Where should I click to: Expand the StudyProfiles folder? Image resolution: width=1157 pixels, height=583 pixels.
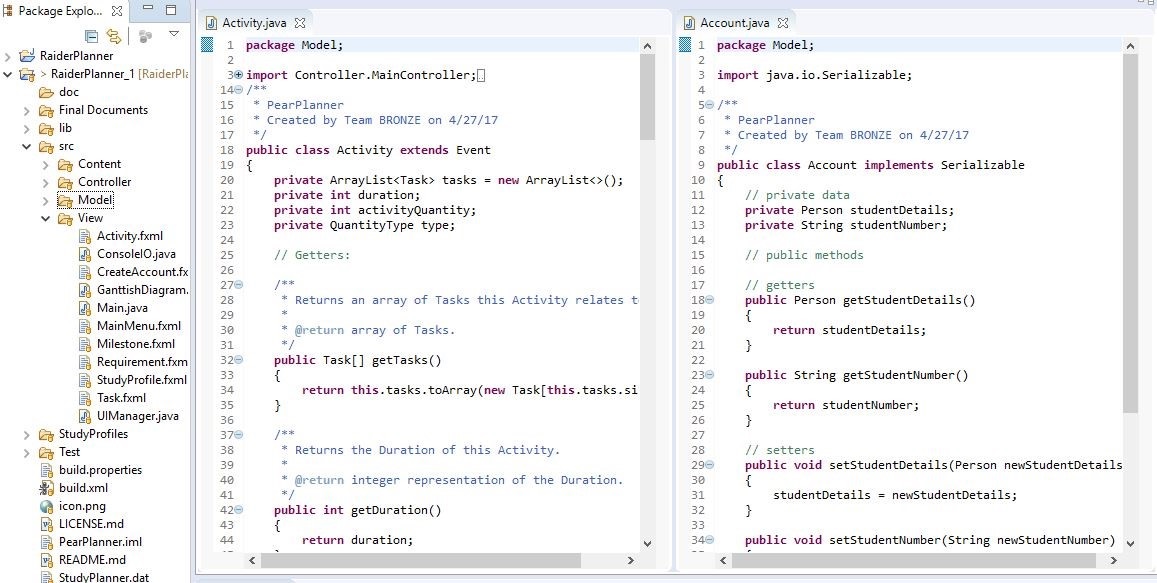point(27,434)
